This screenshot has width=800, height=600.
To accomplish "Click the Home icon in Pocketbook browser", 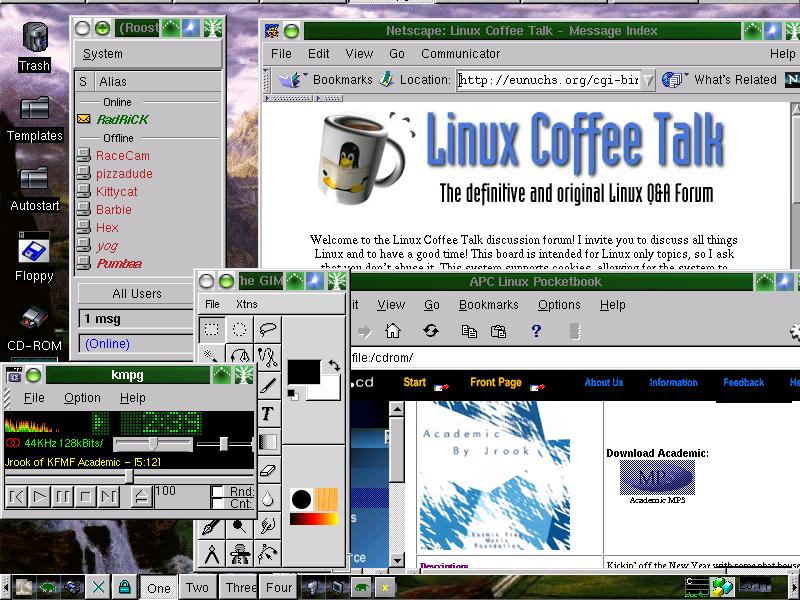I will click(x=393, y=331).
